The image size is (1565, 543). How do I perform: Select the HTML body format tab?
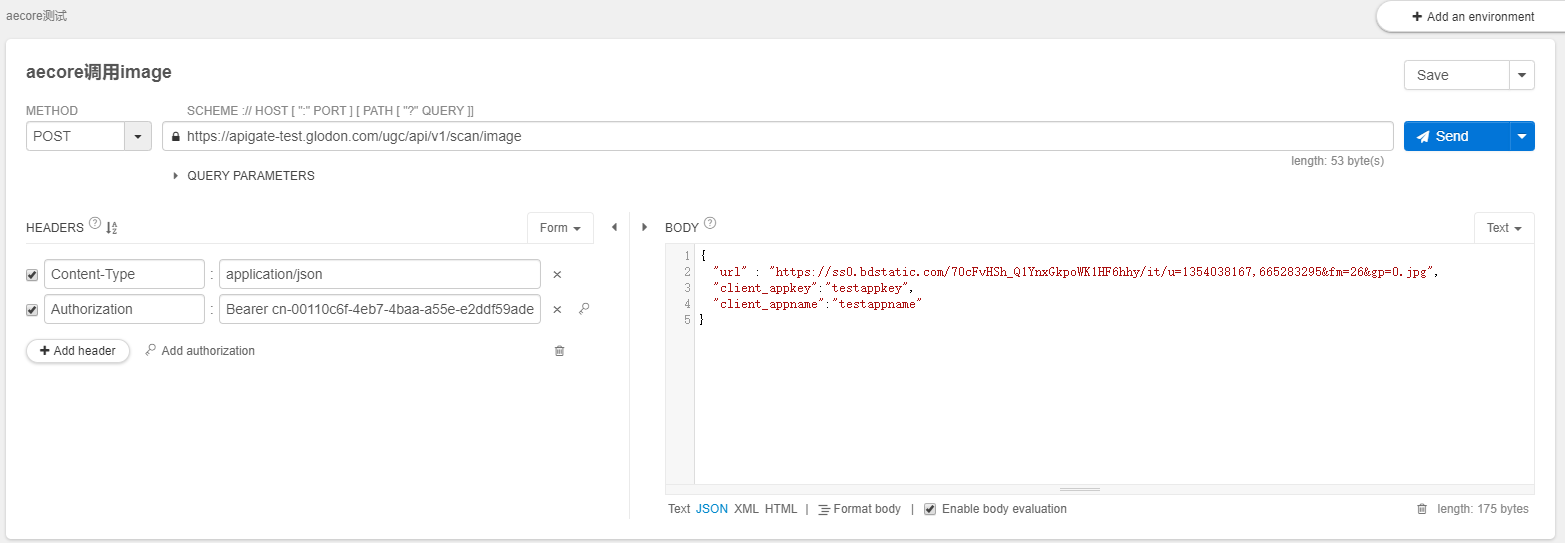(x=781, y=509)
